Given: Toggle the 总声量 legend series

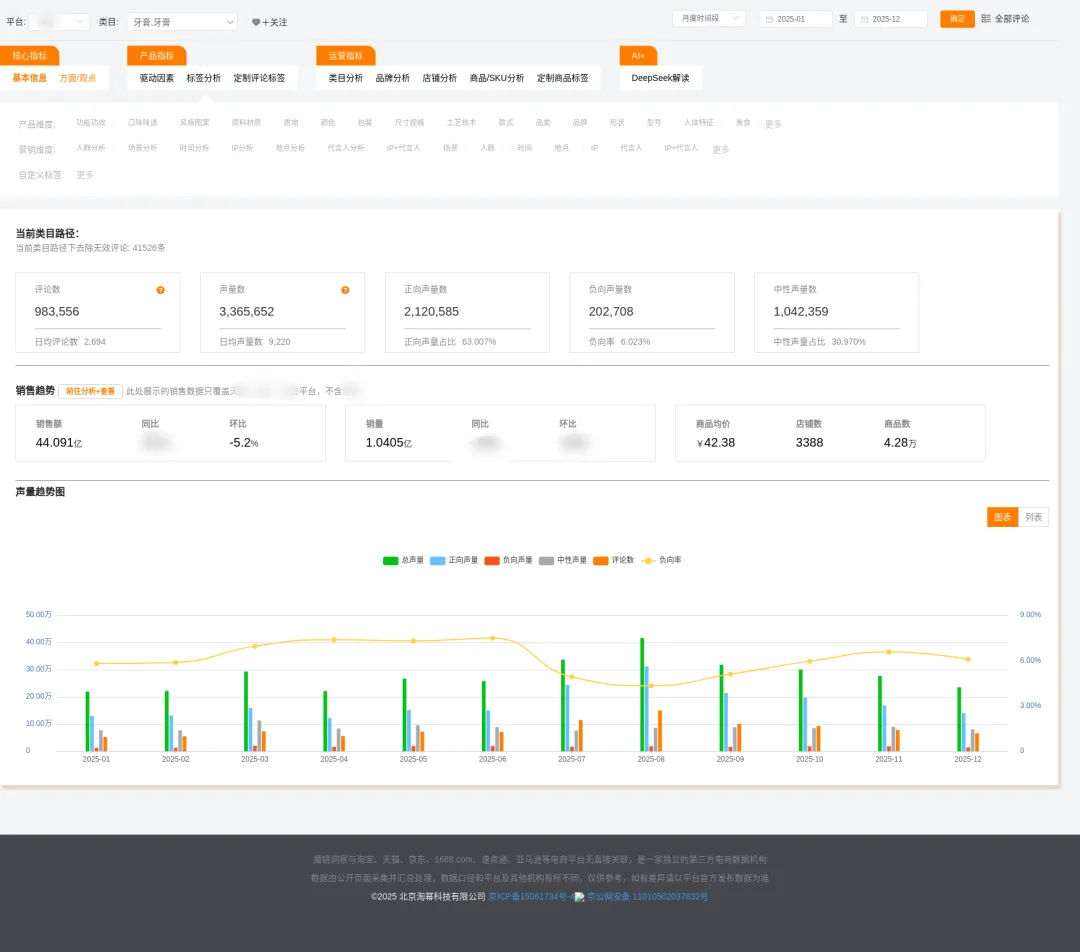Looking at the screenshot, I should point(404,560).
